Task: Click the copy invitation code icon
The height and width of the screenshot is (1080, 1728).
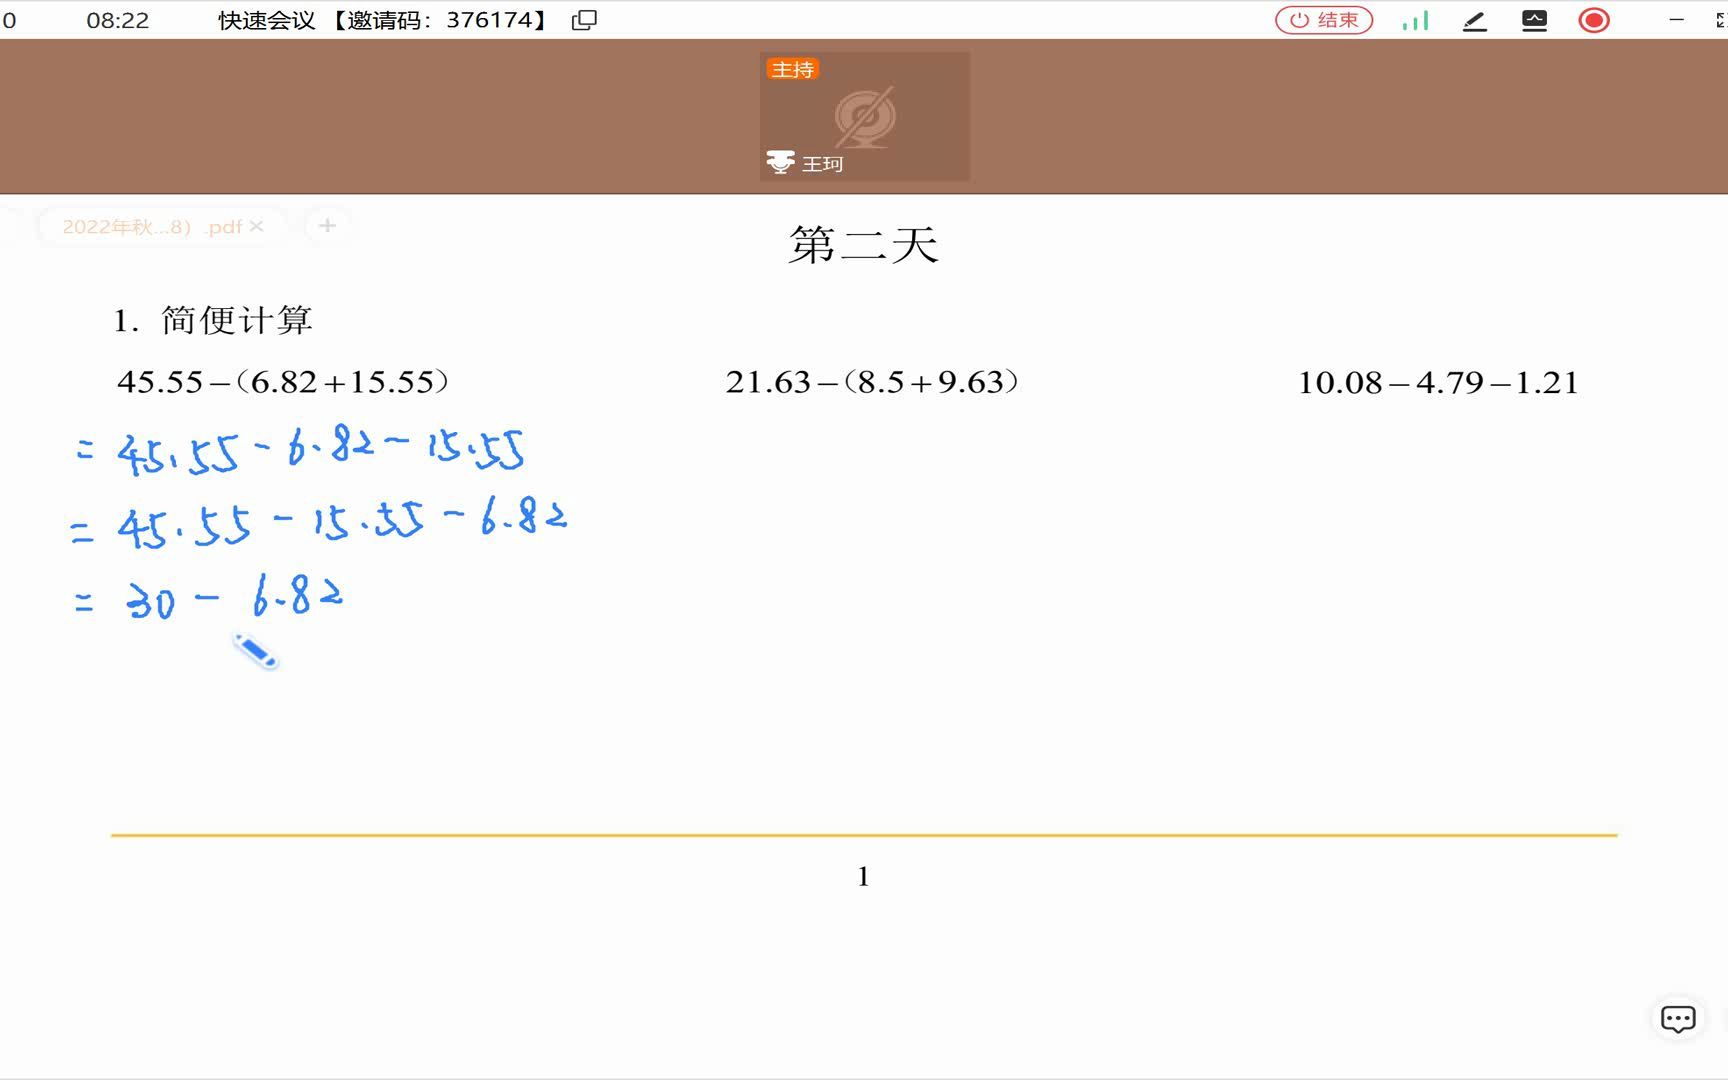Action: [584, 20]
